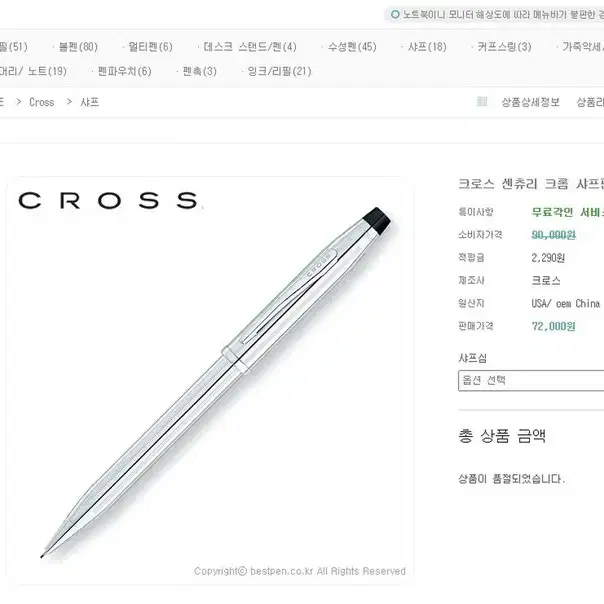Go to the 펜촉(3) category
604x604 pixels.
click(200, 71)
